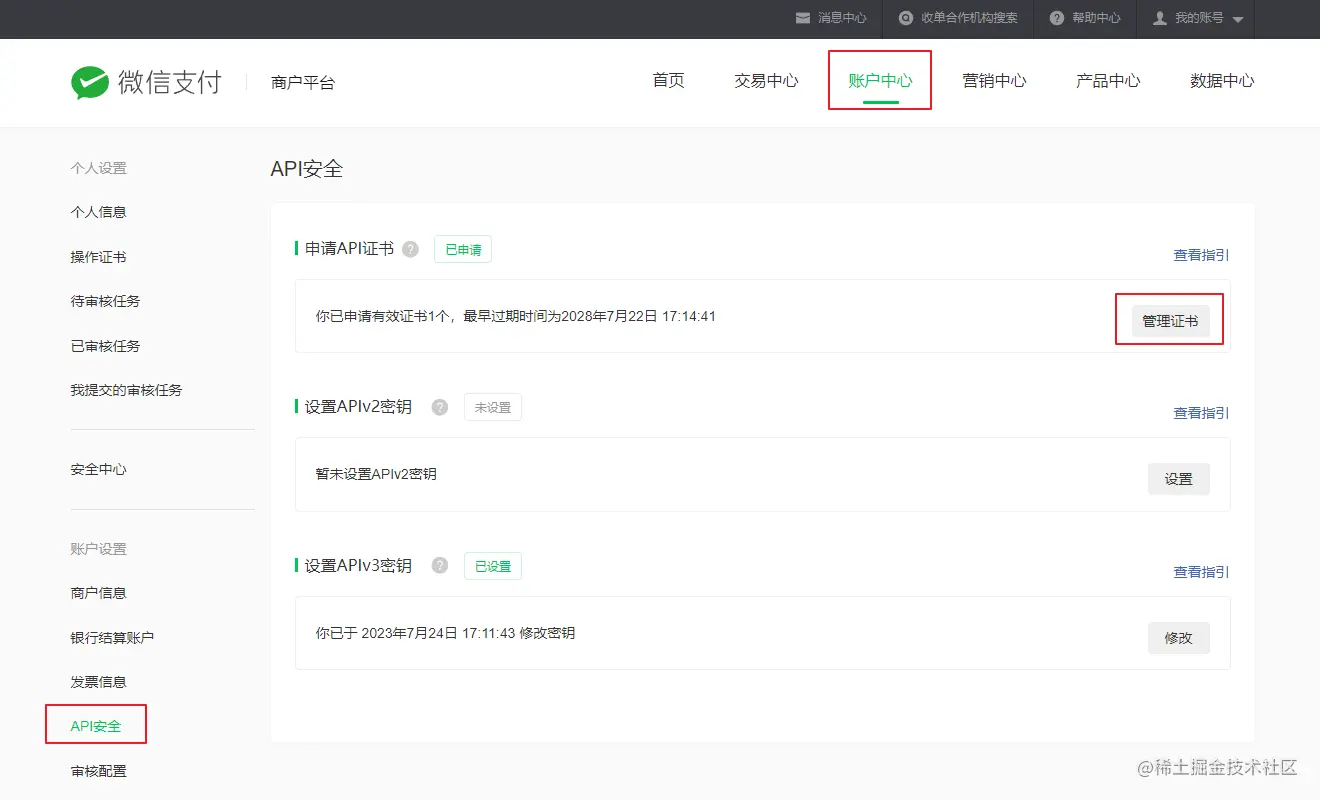Click the help center question icon

1057,18
